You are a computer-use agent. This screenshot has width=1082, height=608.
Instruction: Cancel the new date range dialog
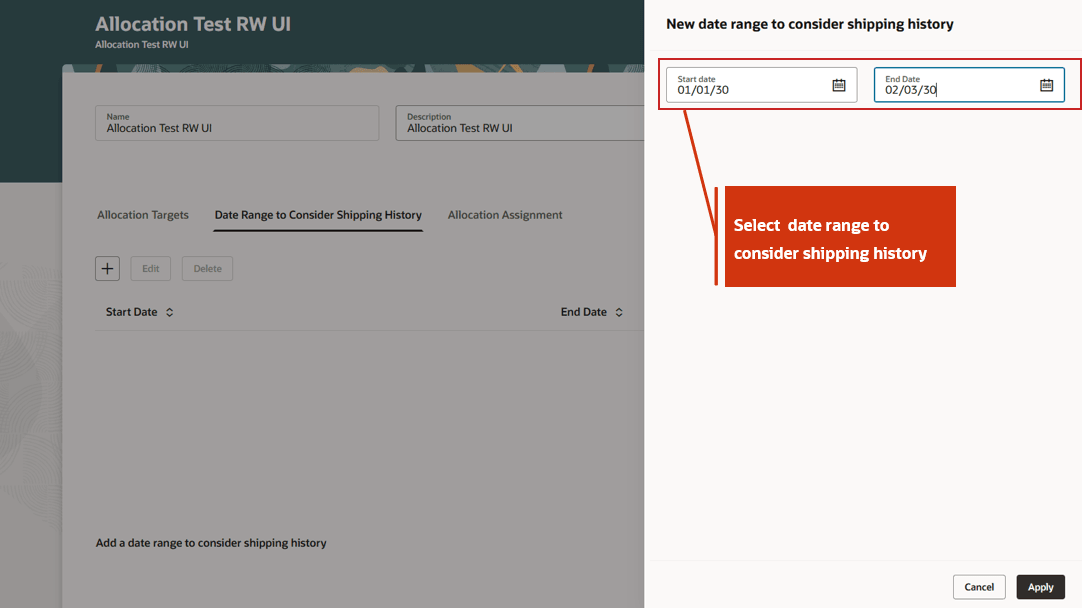pyautogui.click(x=979, y=587)
